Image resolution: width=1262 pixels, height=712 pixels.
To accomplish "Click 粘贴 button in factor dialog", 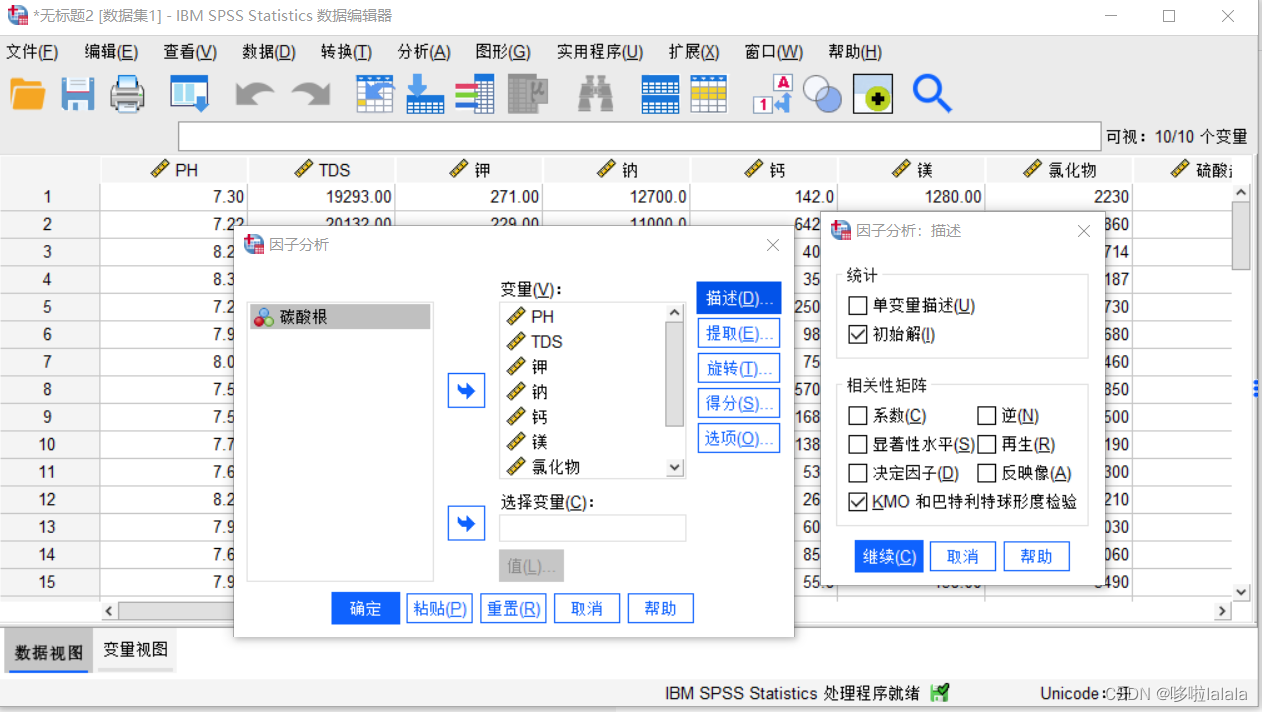I will coord(439,608).
